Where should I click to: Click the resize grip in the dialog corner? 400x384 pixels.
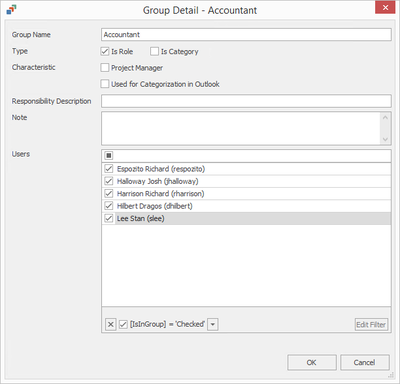tap(390, 375)
